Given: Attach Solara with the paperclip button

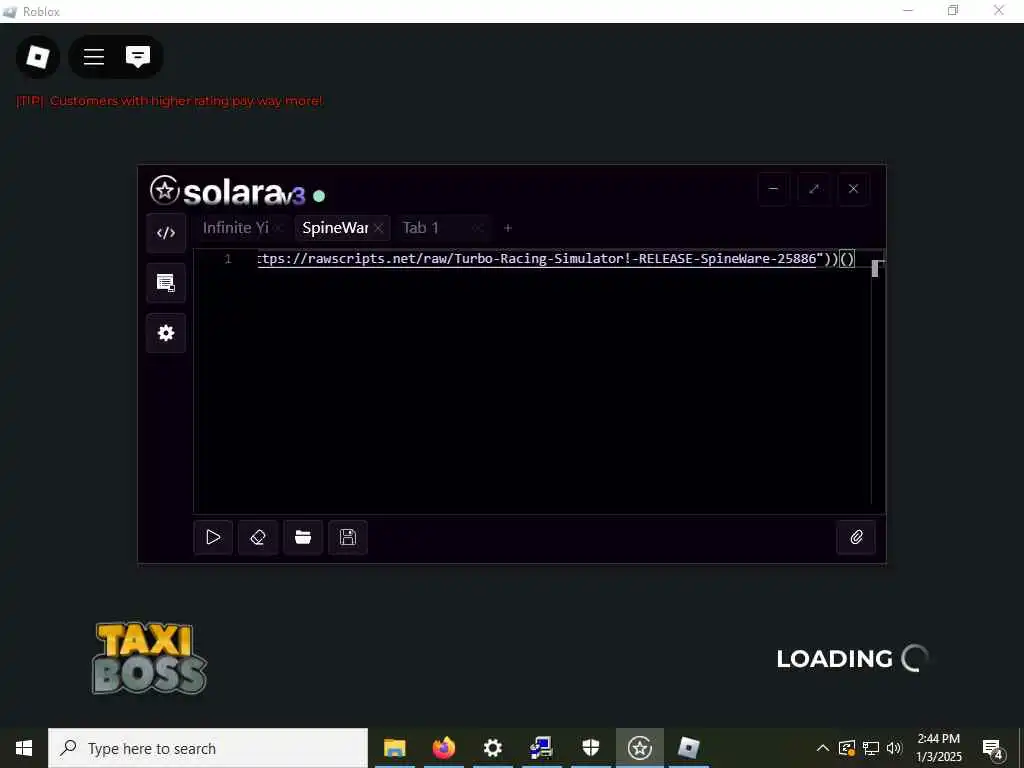Looking at the screenshot, I should [x=856, y=537].
